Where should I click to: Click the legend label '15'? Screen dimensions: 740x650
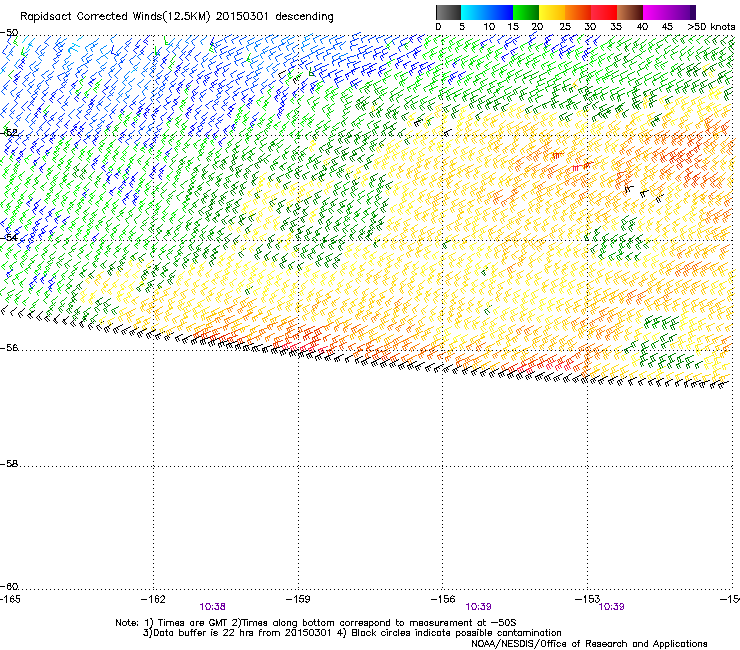pyautogui.click(x=513, y=27)
